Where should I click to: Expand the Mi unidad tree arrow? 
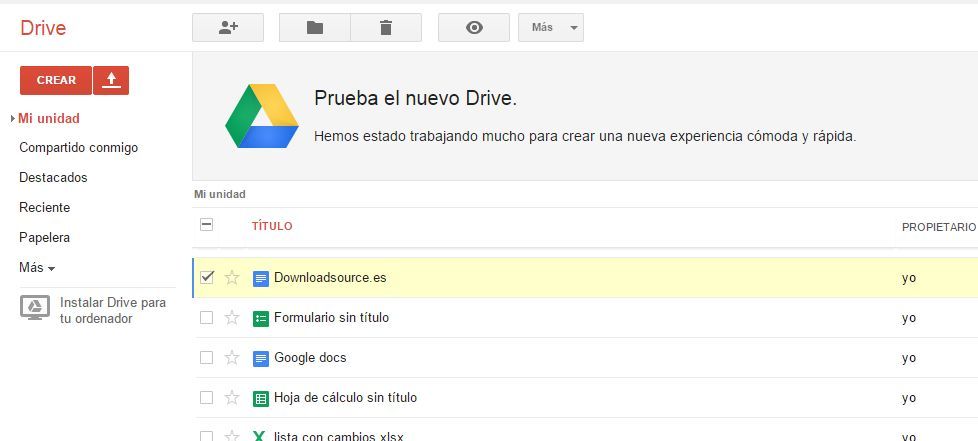pos(12,118)
